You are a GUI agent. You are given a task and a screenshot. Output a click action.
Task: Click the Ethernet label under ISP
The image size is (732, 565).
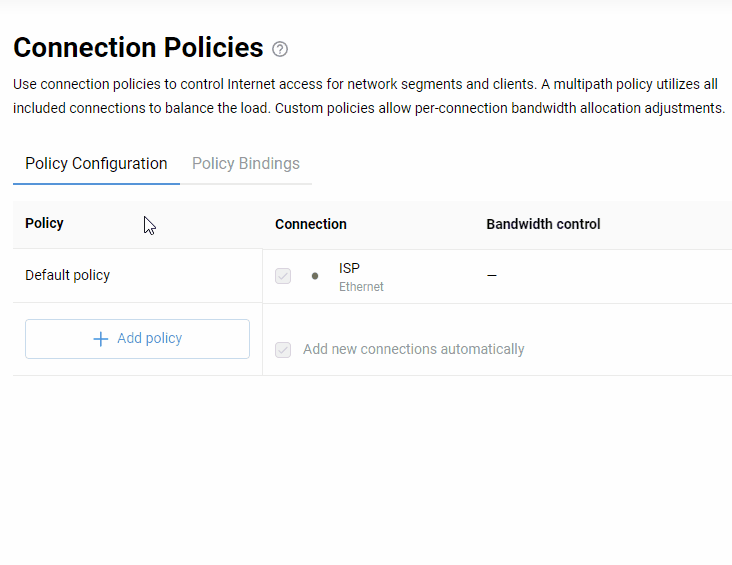[x=361, y=287]
